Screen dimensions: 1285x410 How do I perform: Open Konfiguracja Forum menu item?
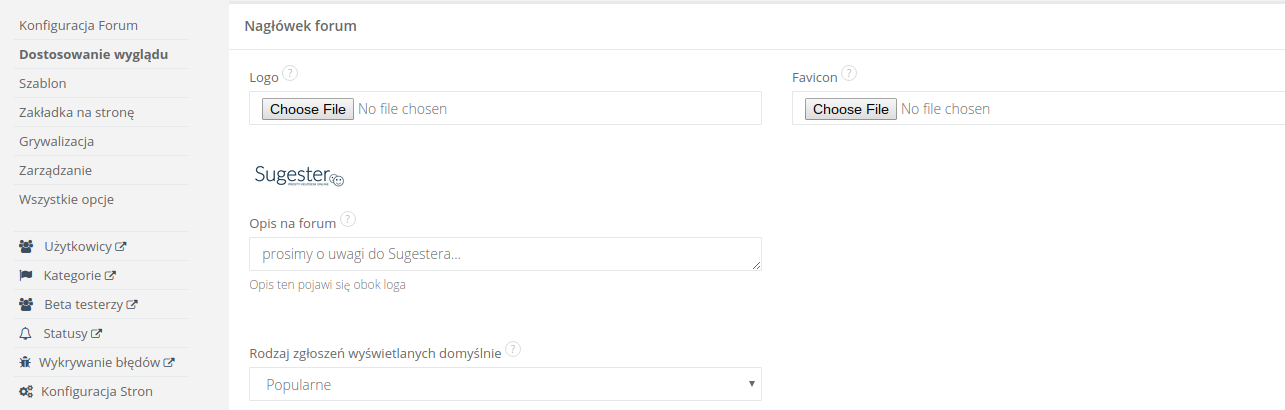click(78, 25)
